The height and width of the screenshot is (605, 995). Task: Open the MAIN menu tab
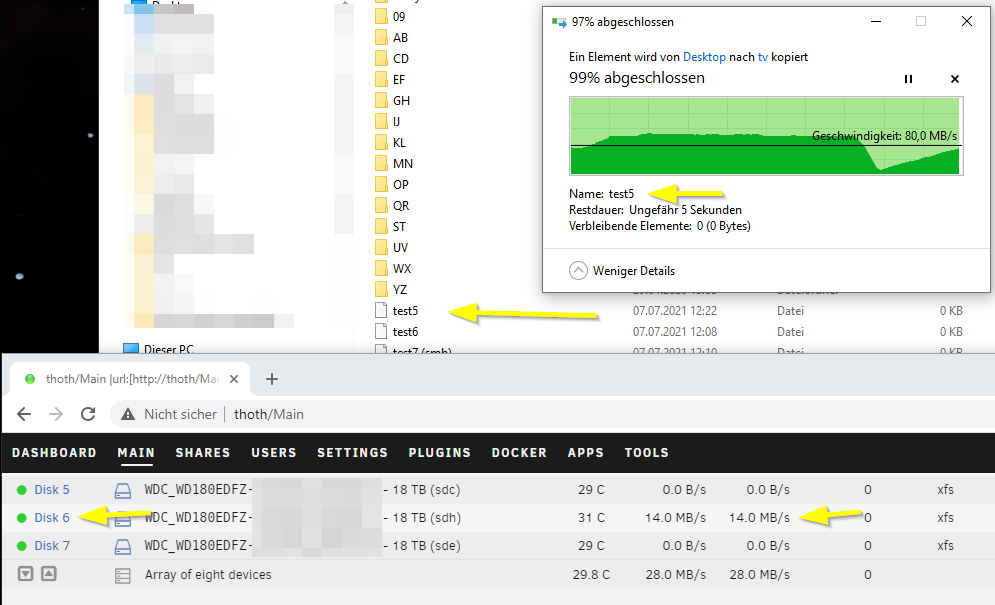[x=136, y=453]
